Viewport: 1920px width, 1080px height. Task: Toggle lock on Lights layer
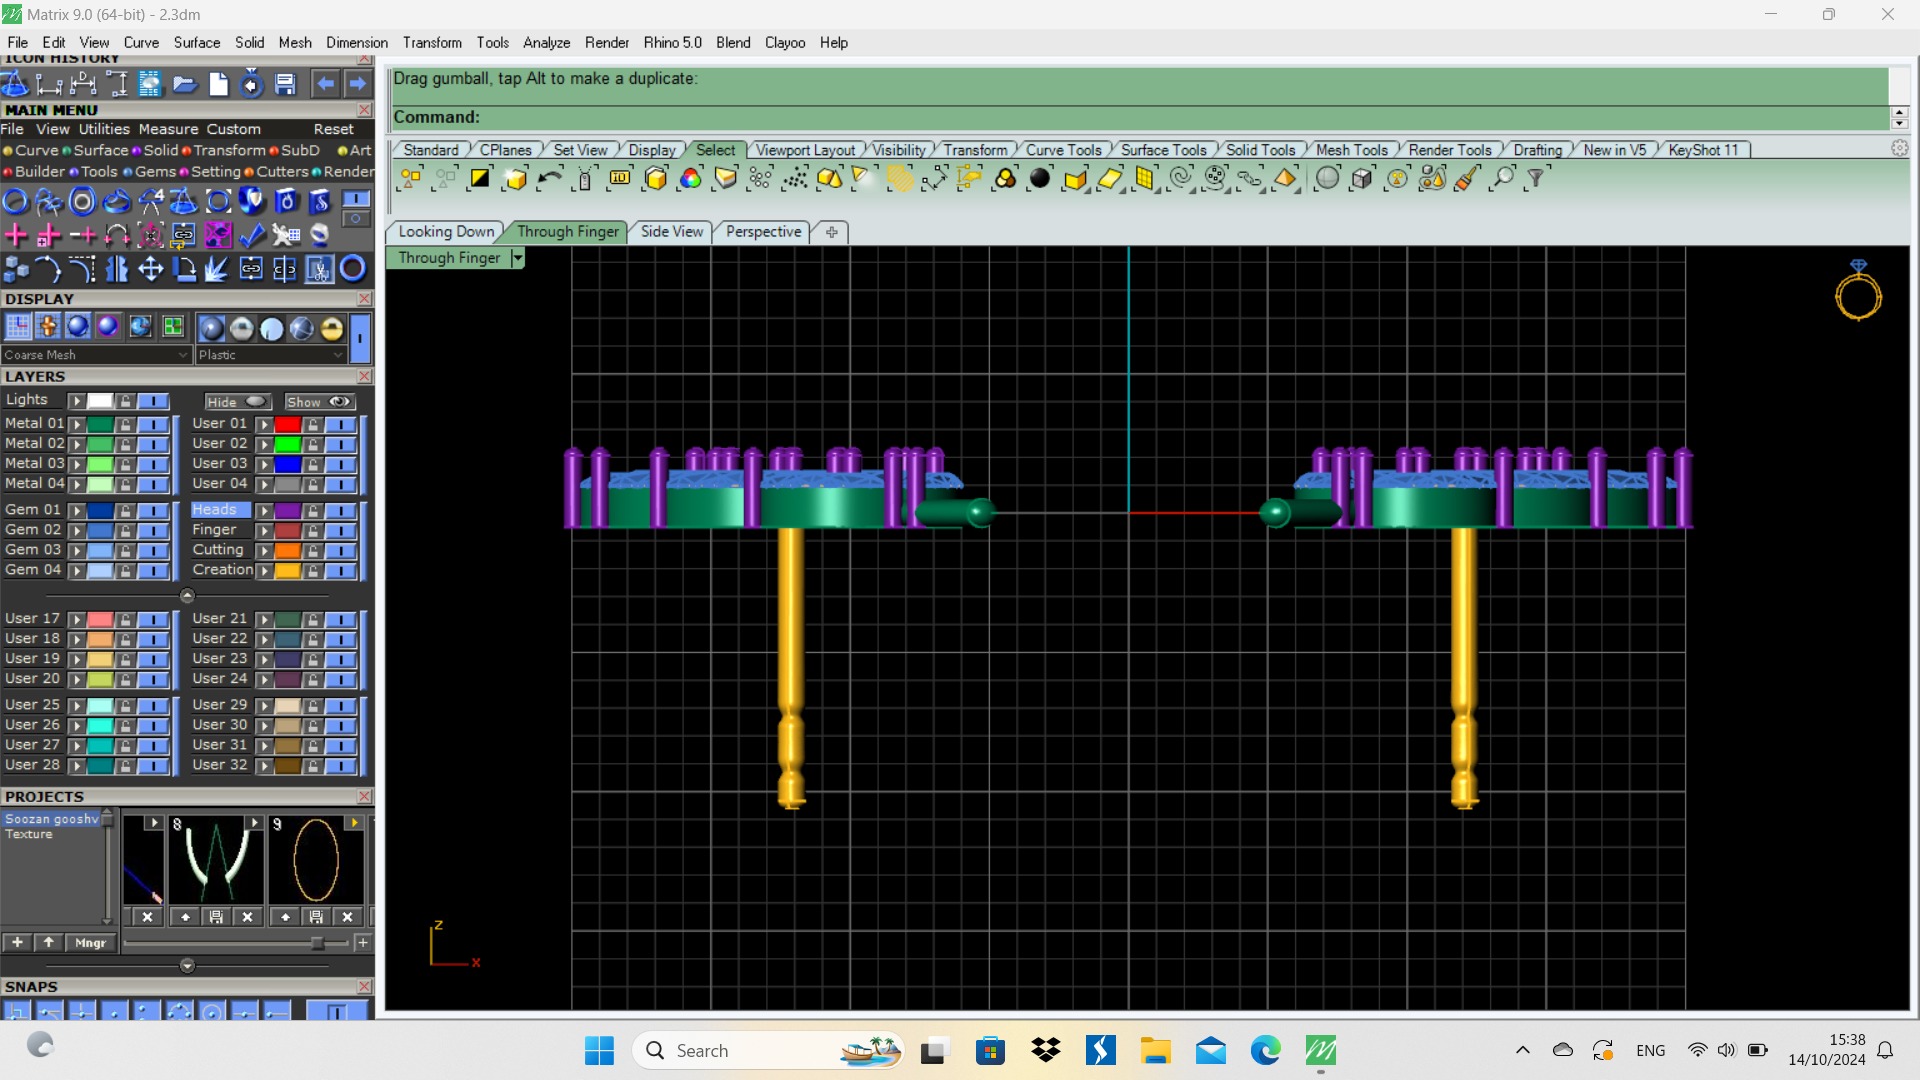(x=125, y=401)
